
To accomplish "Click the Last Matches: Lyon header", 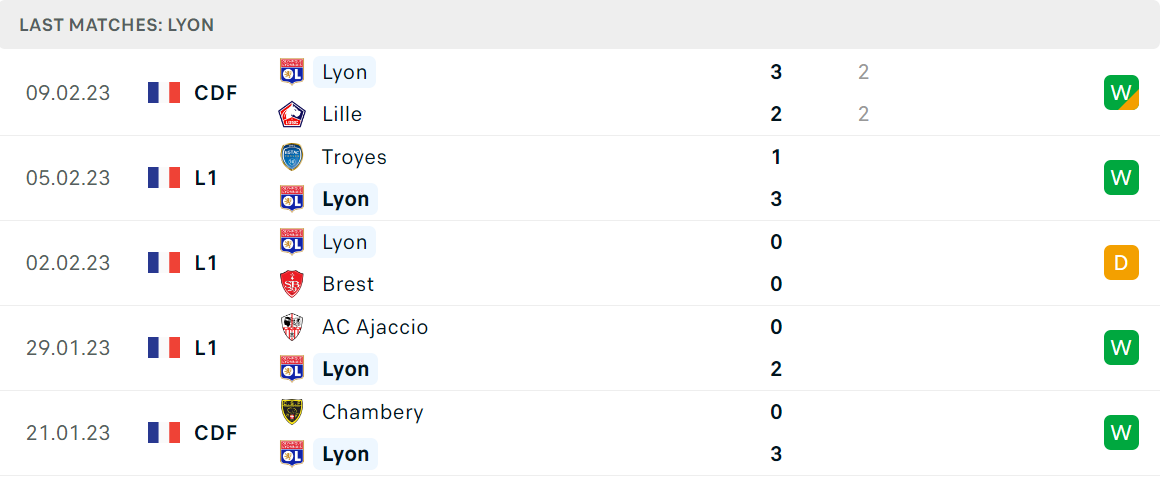I will [117, 25].
